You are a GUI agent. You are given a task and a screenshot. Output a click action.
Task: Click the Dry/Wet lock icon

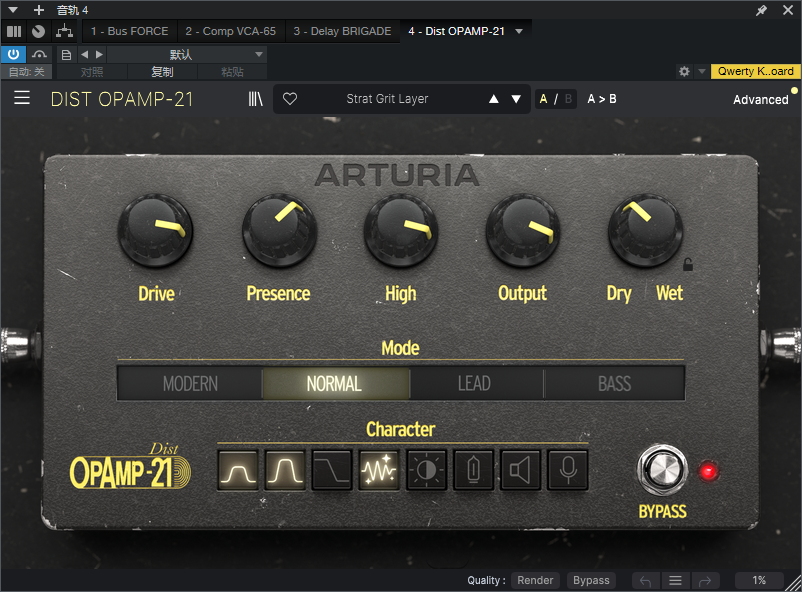point(688,265)
